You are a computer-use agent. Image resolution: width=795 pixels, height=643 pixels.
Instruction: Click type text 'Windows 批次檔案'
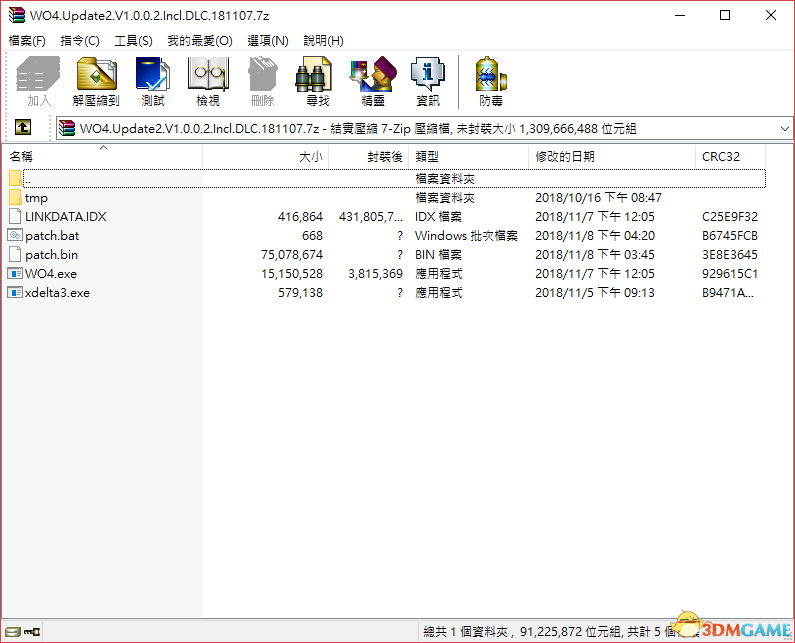[466, 236]
